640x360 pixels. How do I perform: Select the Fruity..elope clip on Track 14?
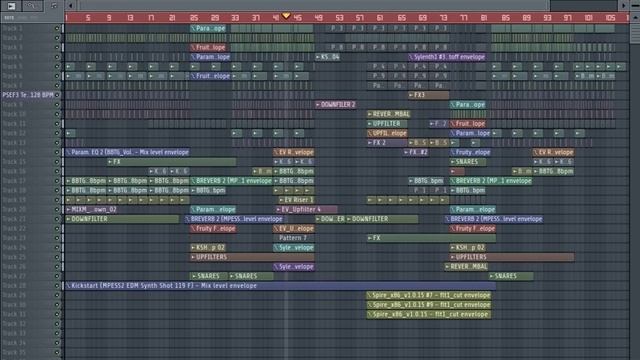pos(470,152)
